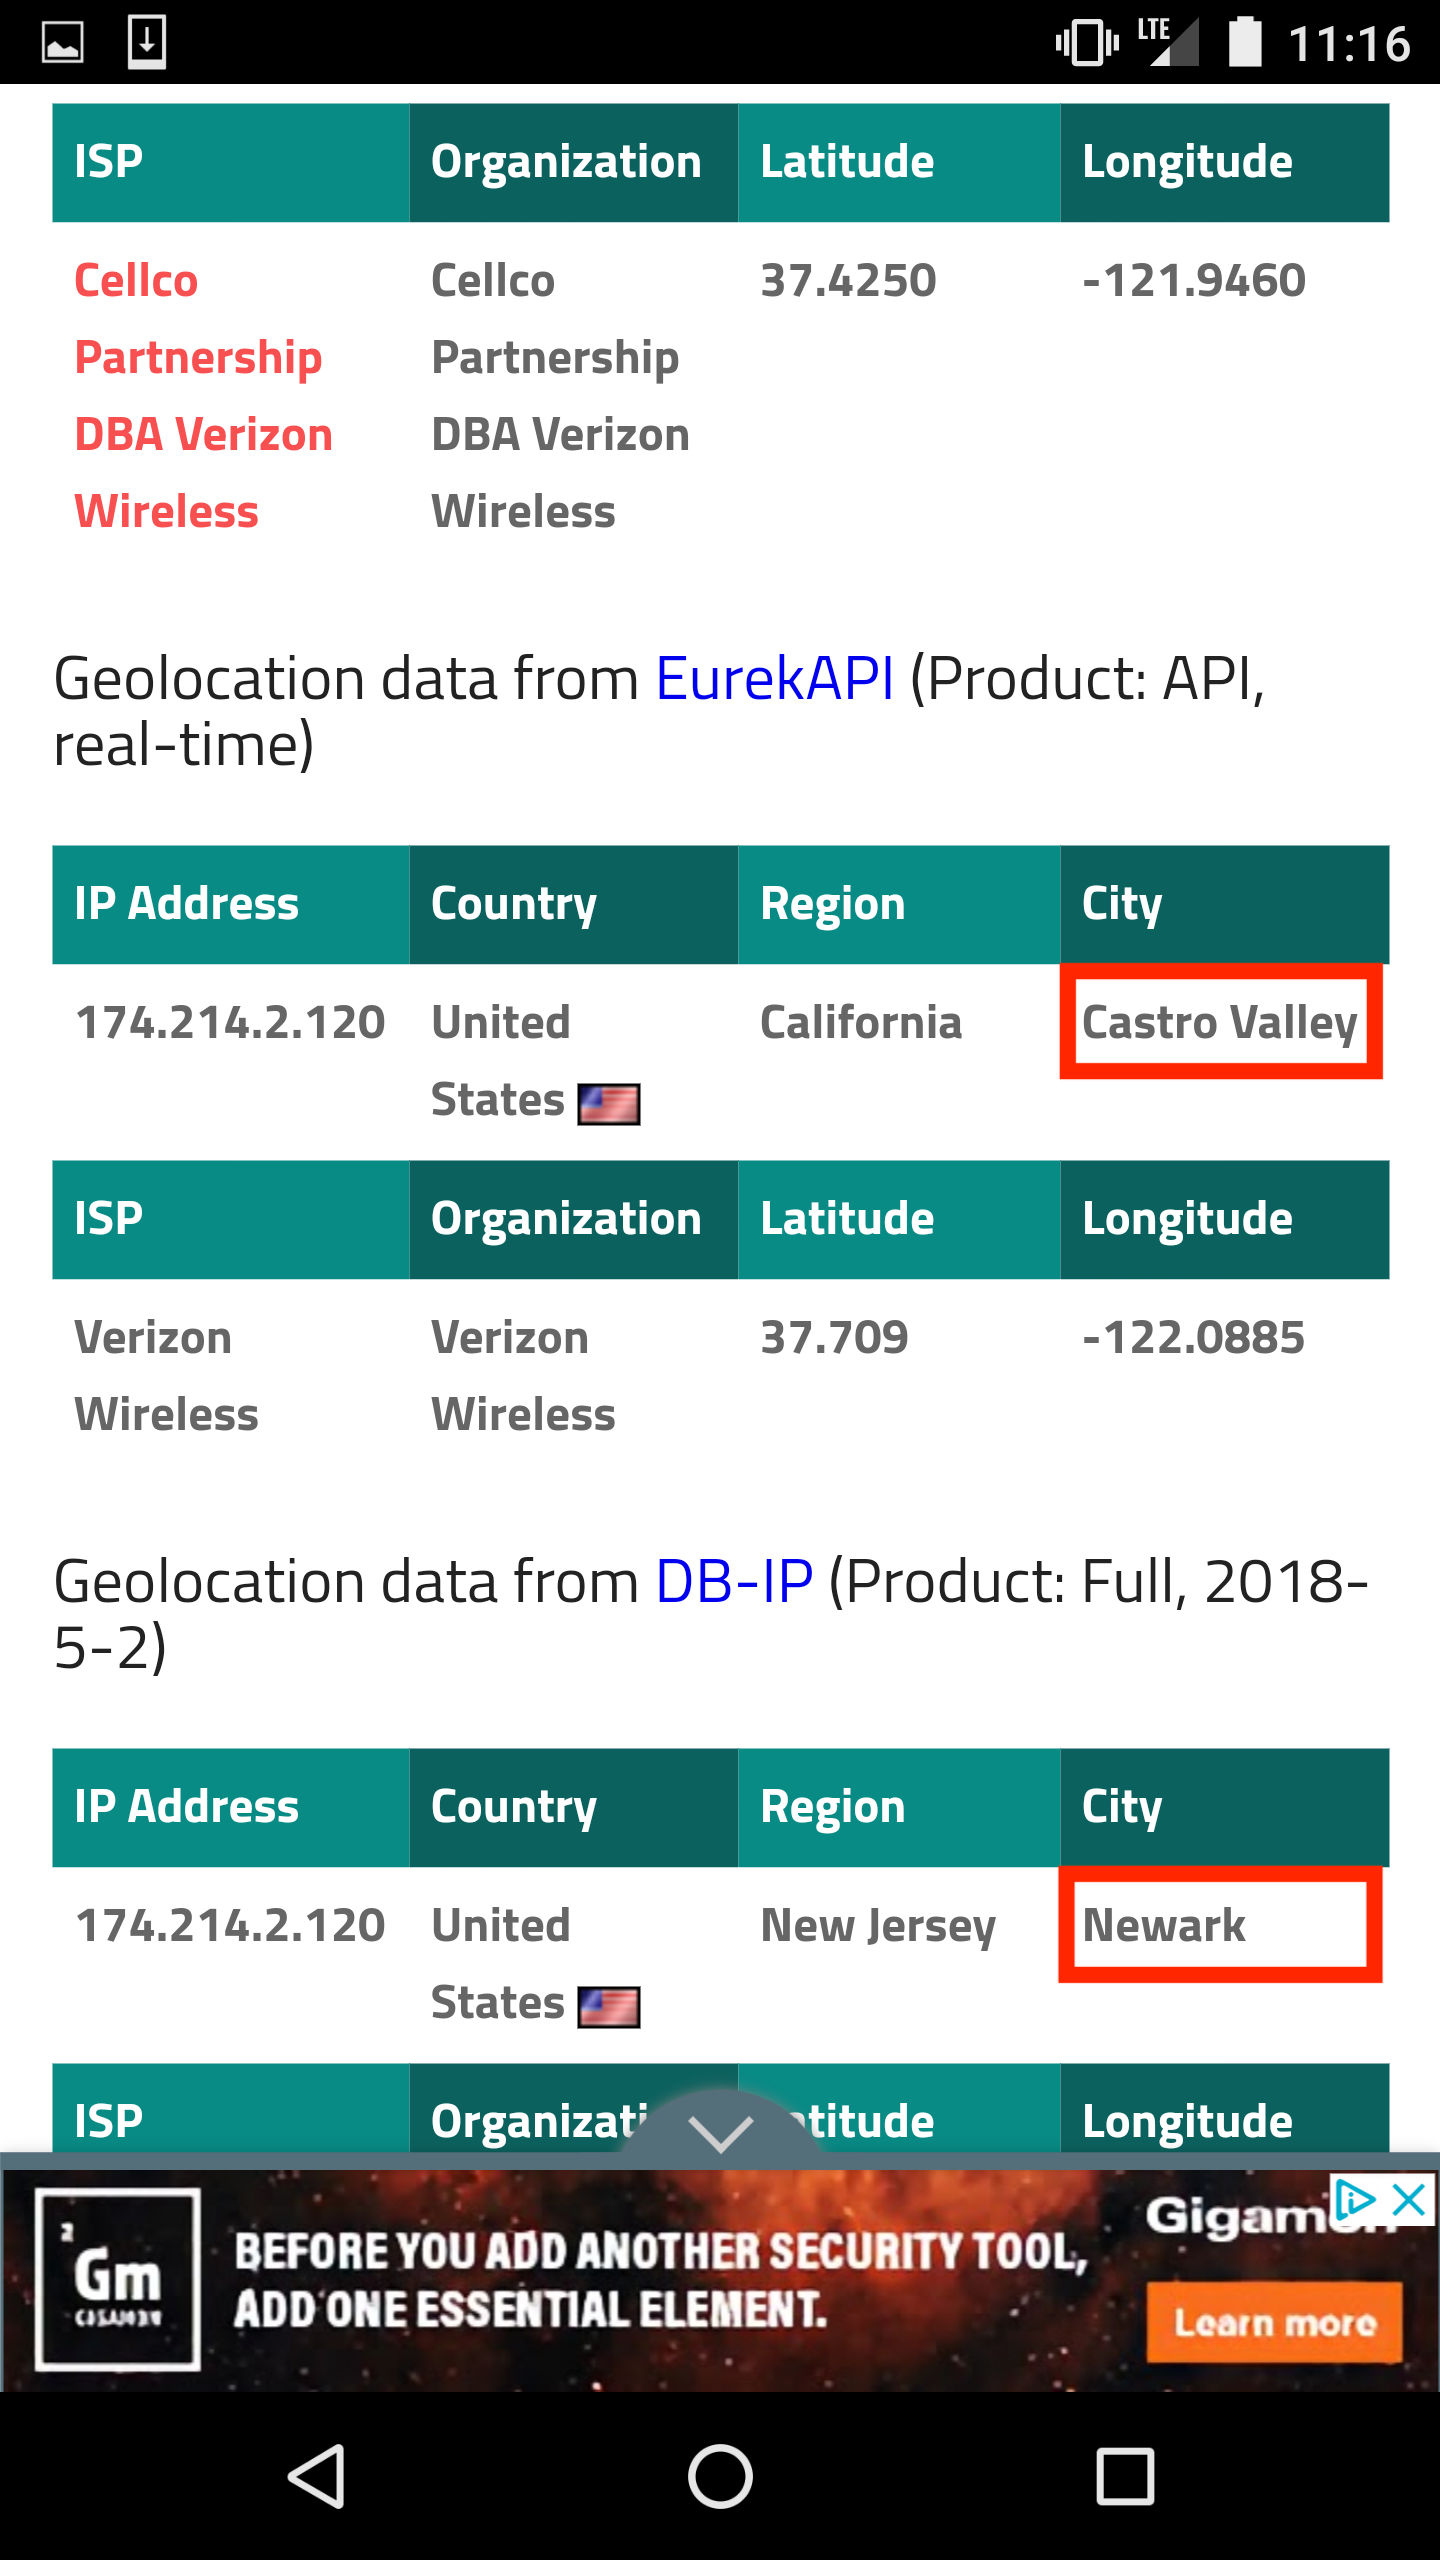Tap the US flag next to California row
The image size is (1440, 2560).
click(608, 1105)
